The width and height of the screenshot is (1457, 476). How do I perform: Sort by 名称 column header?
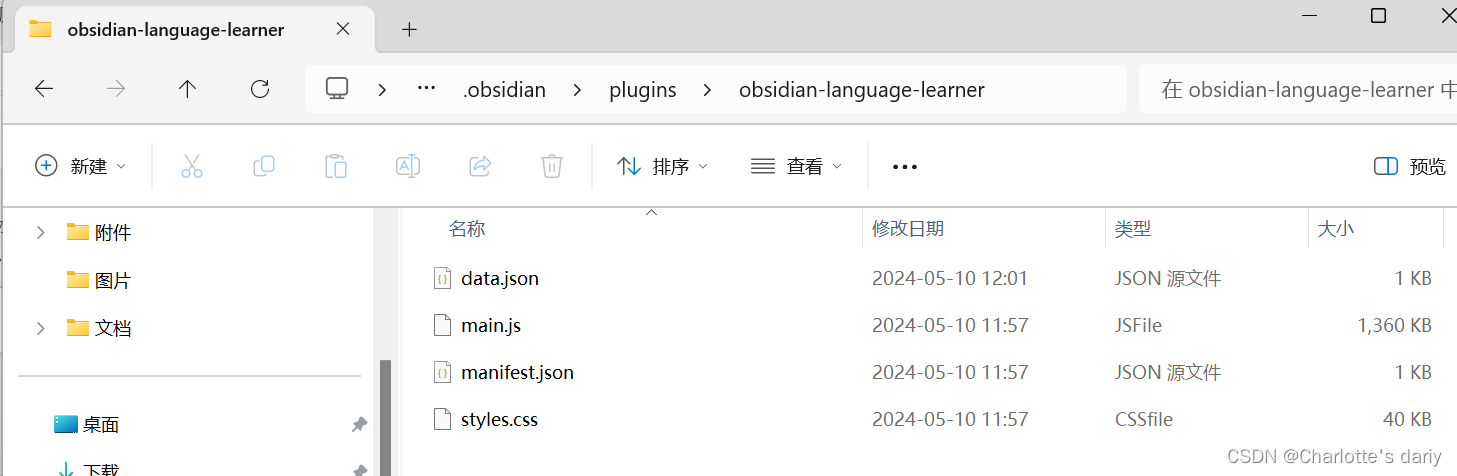[x=467, y=229]
